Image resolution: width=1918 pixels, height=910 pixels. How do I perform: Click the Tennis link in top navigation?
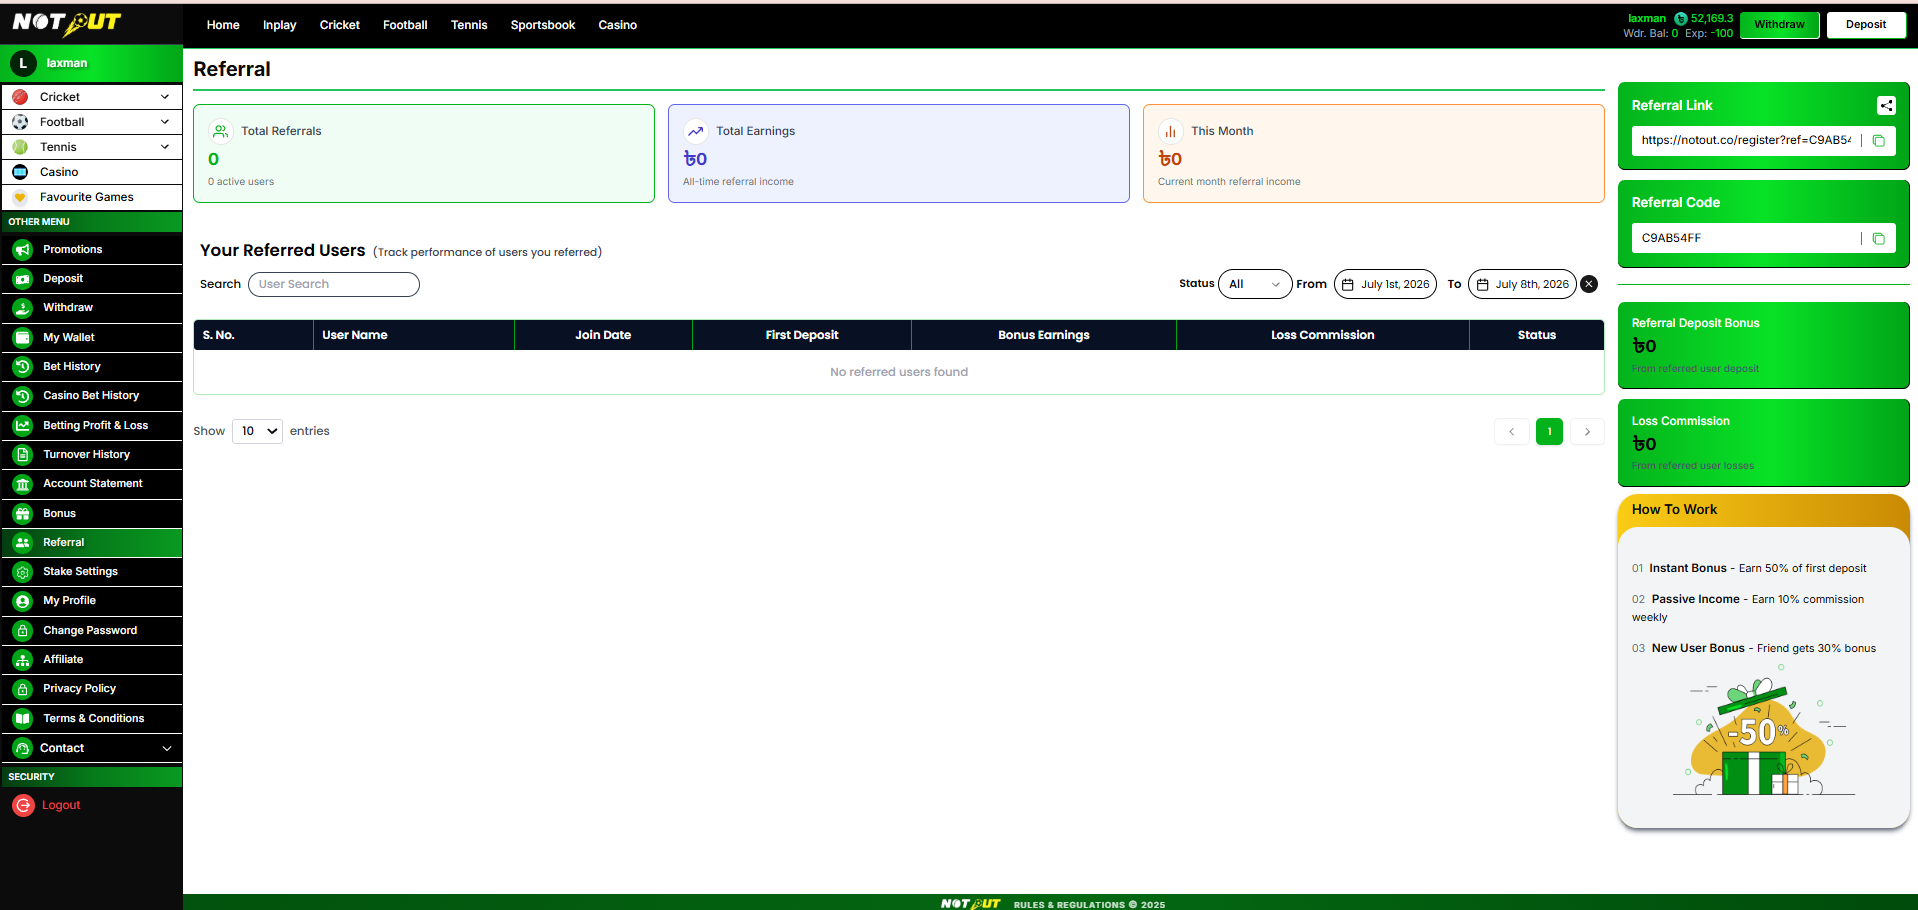pyautogui.click(x=469, y=25)
